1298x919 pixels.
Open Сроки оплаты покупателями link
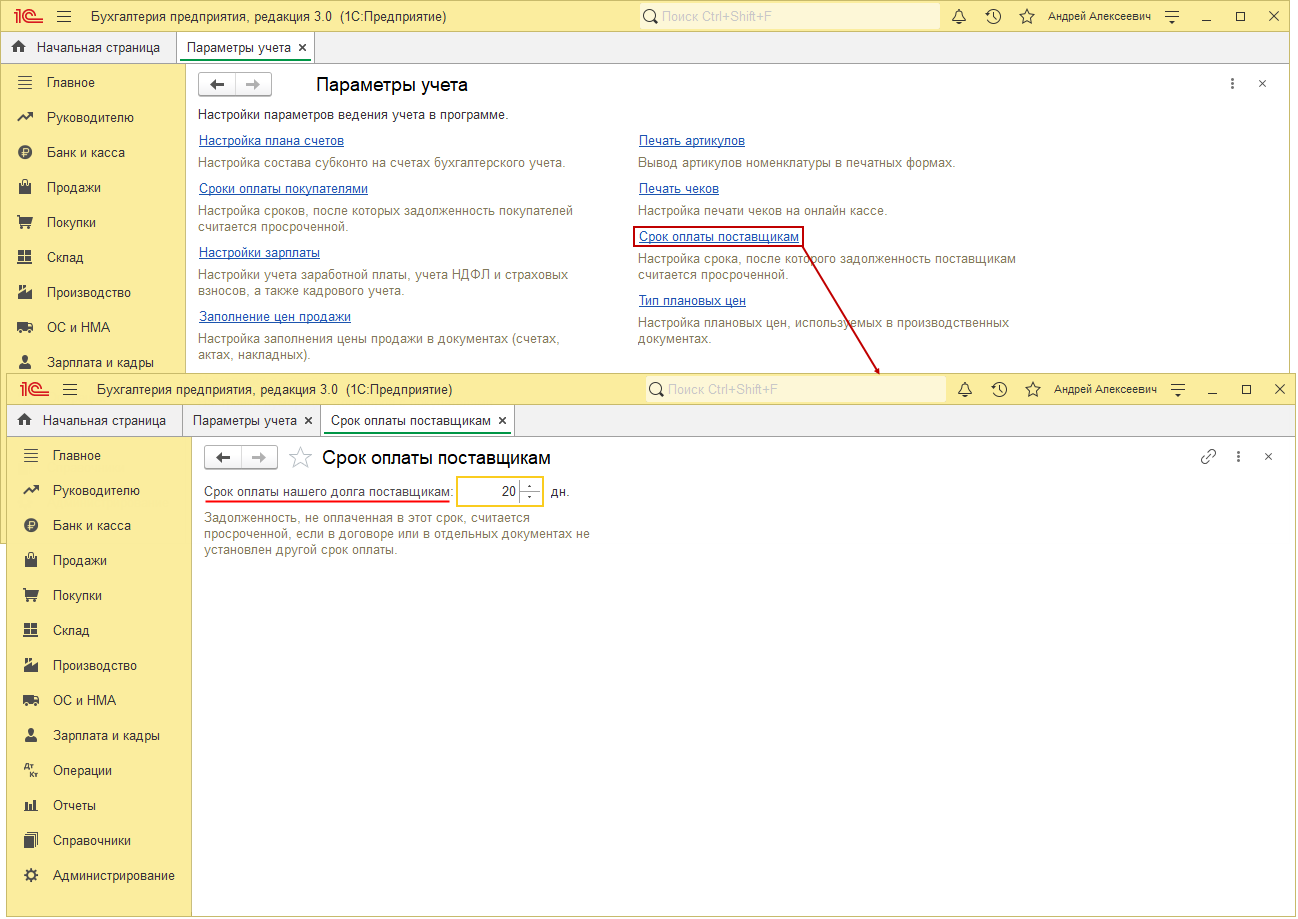click(x=283, y=189)
